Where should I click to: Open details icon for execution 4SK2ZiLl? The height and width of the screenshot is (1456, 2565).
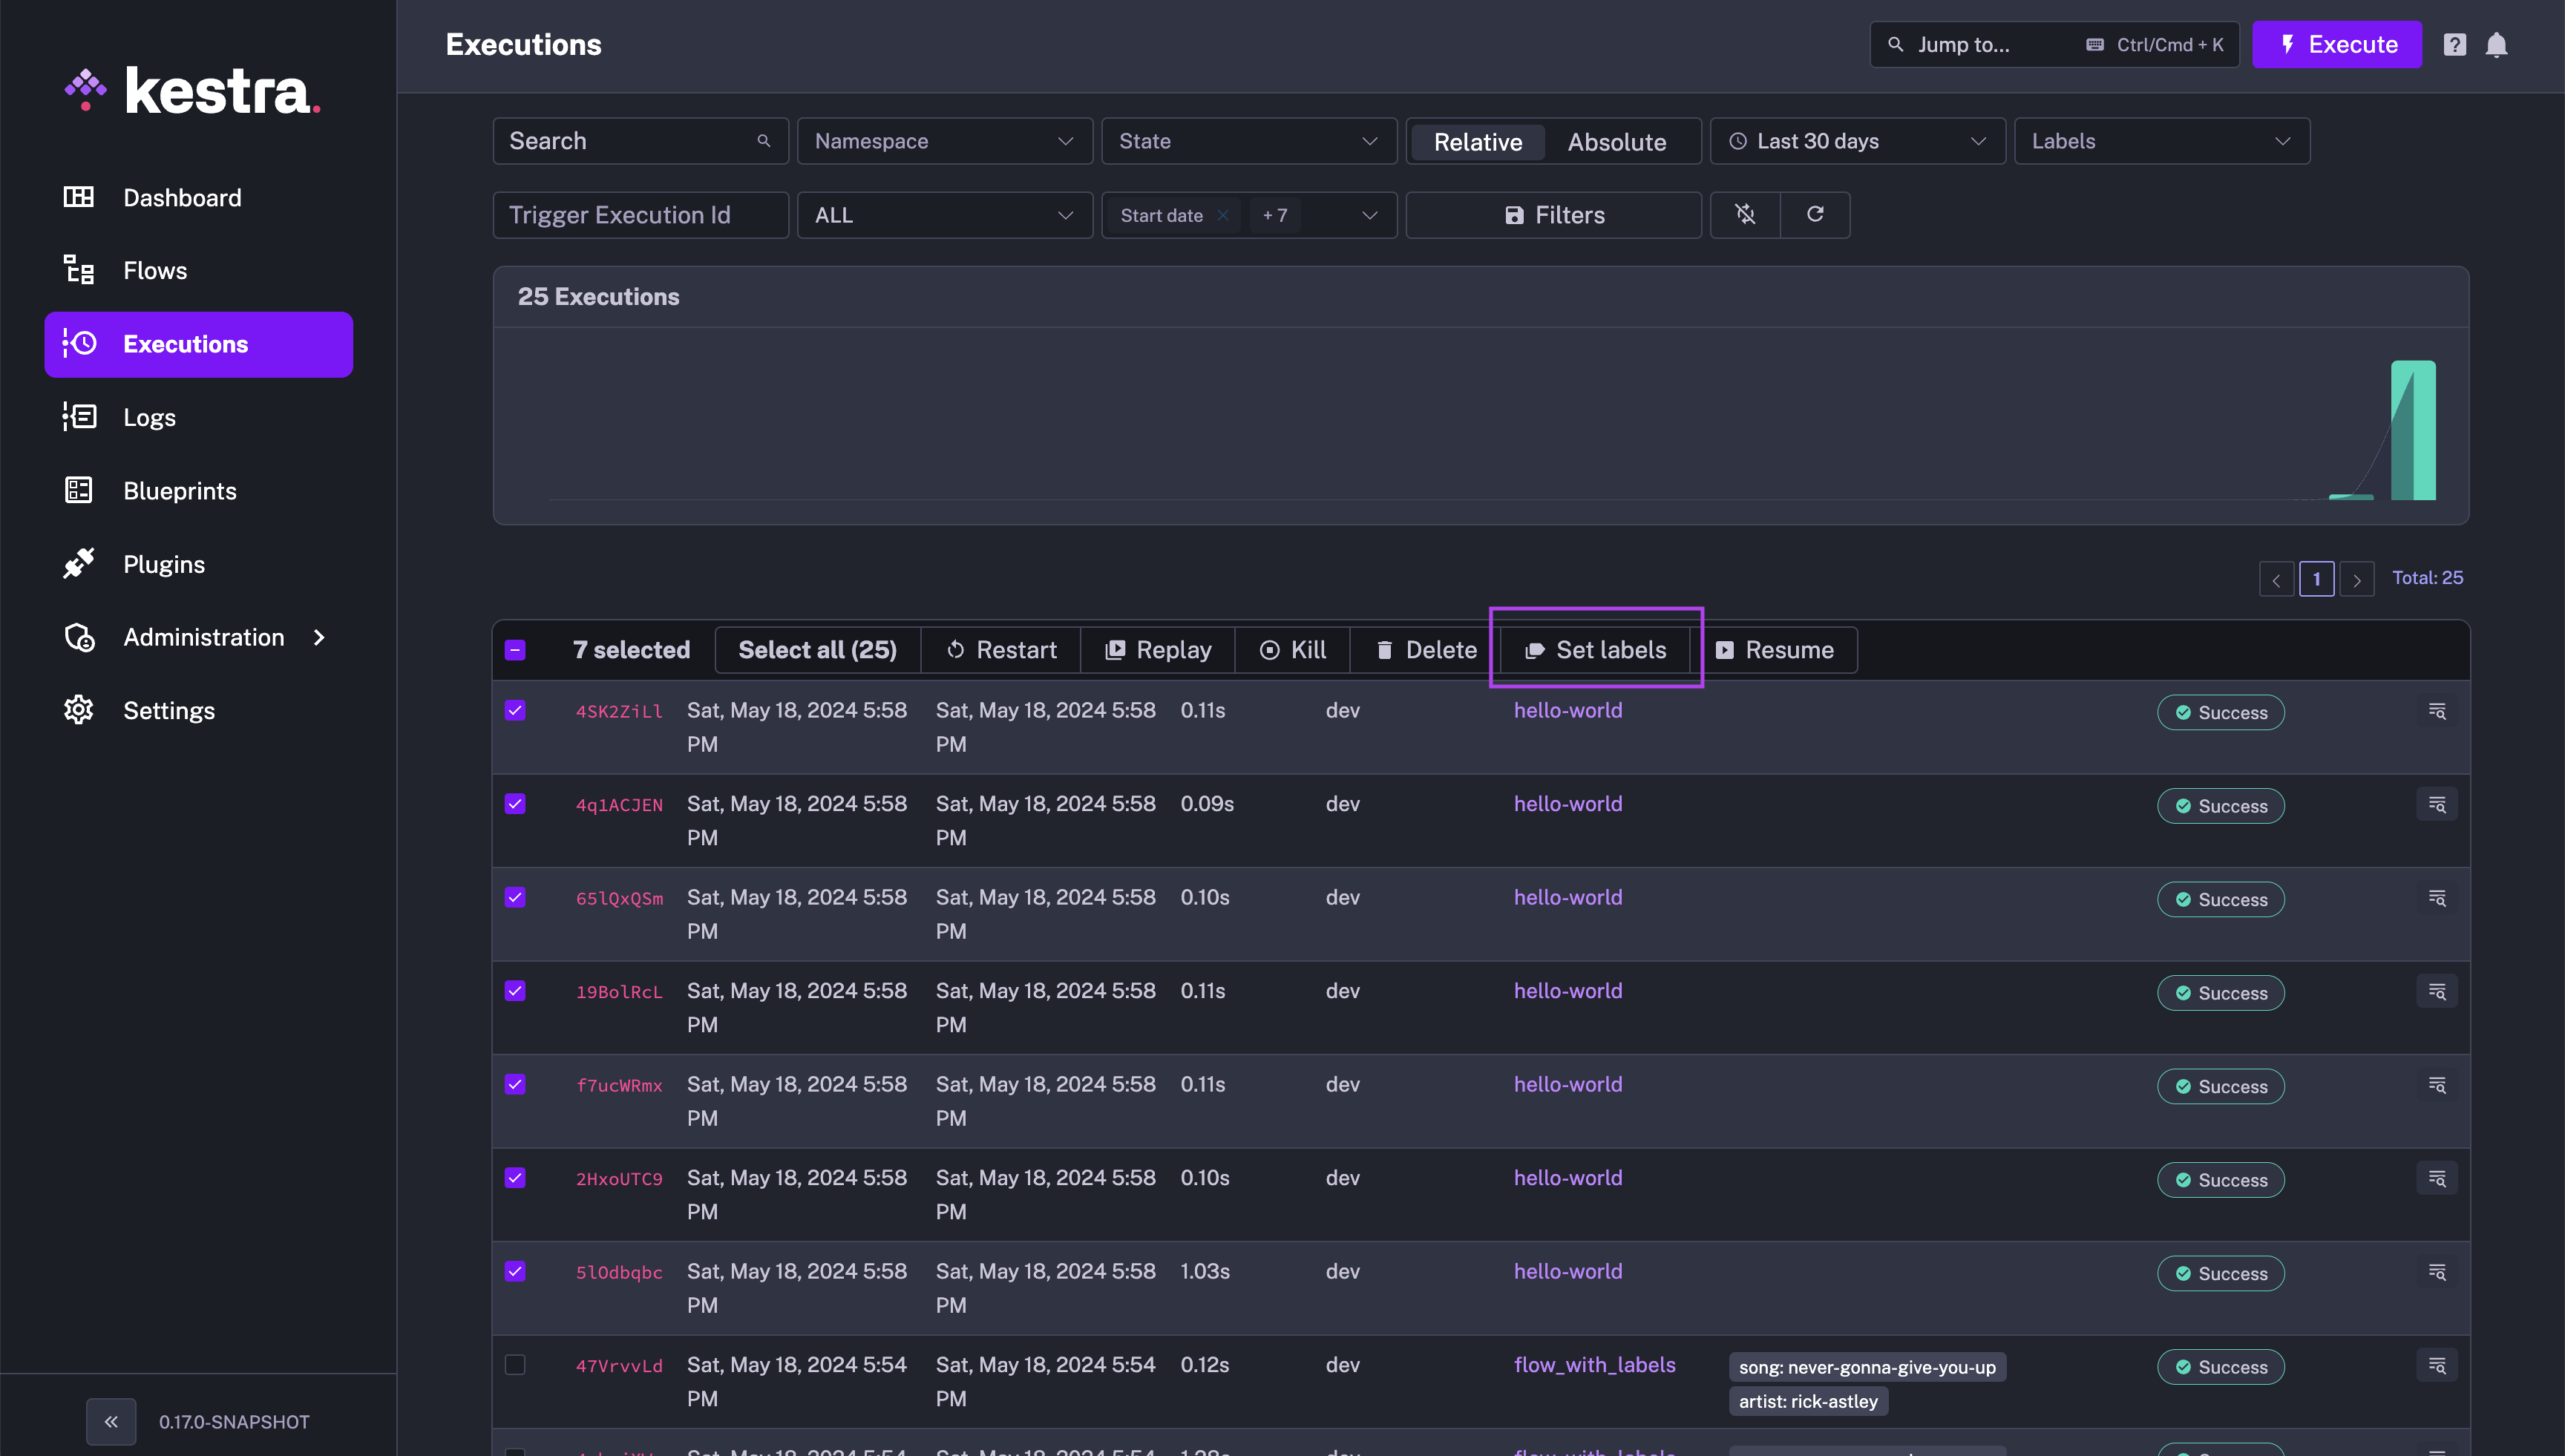point(2437,711)
